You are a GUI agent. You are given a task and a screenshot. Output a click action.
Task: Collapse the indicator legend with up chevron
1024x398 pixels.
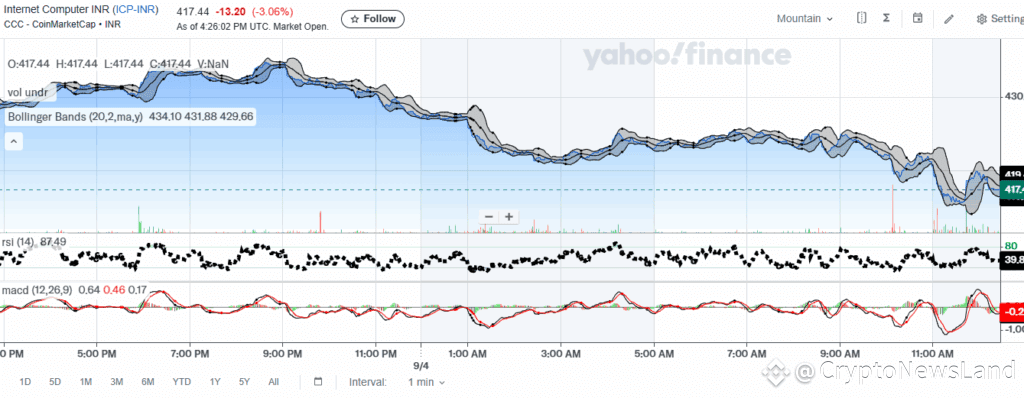[14, 141]
